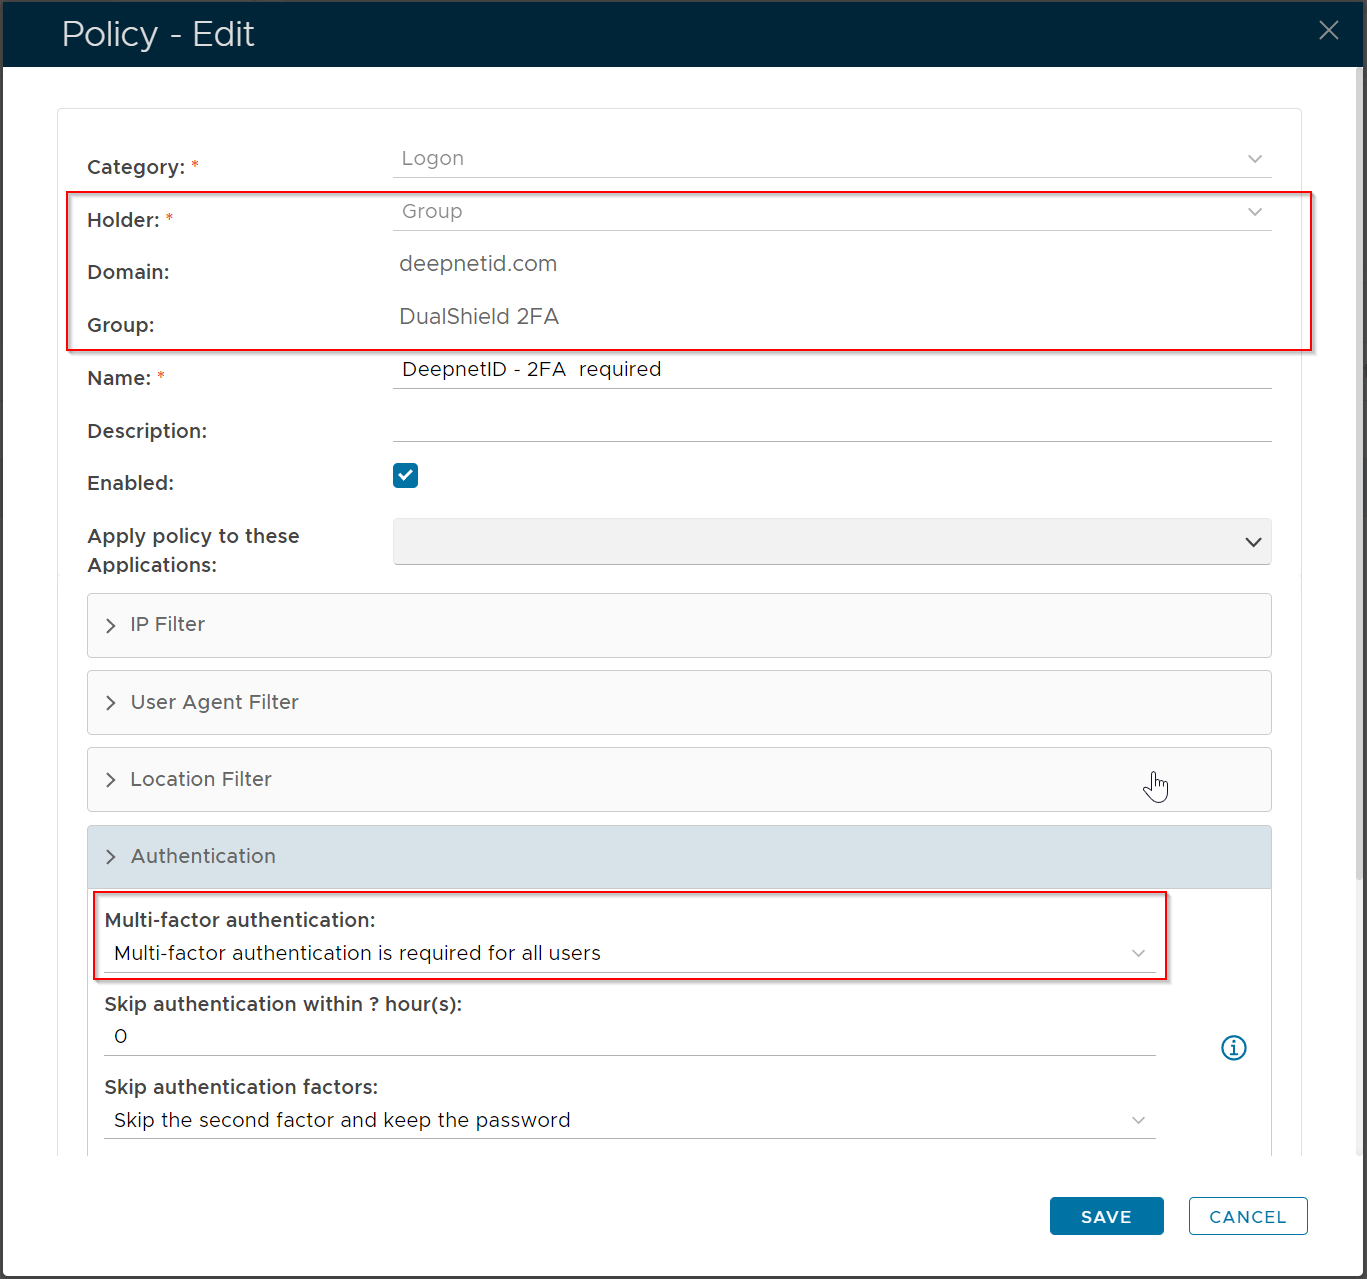The width and height of the screenshot is (1367, 1279).
Task: Open the Holder dropdown
Action: 830,212
